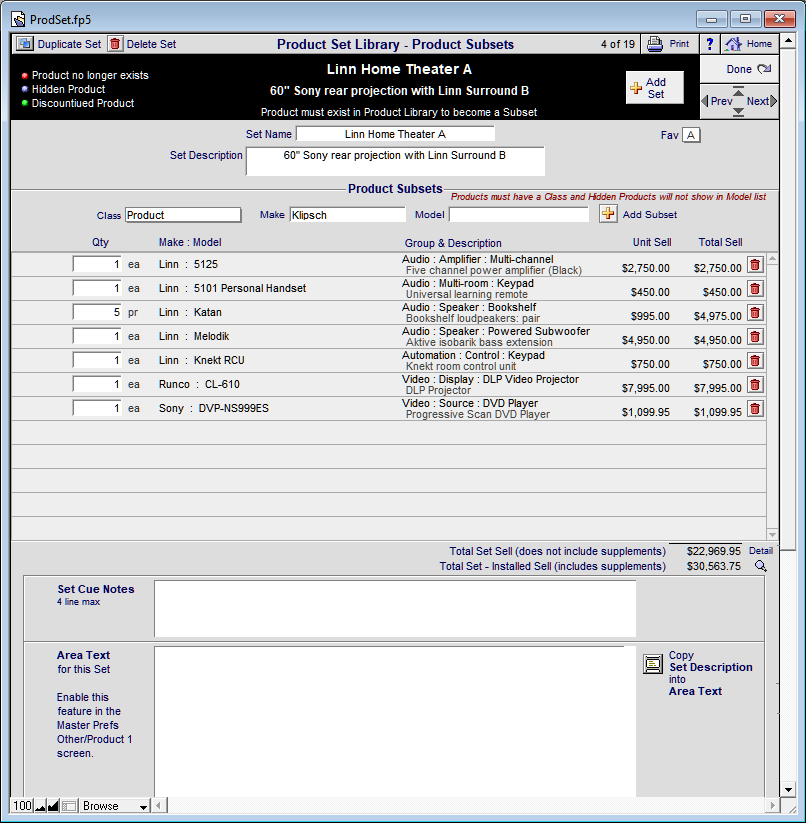Screen dimensions: 806x823
Task: Click the $30,563.75 Installed Sell value
Action: coord(714,566)
